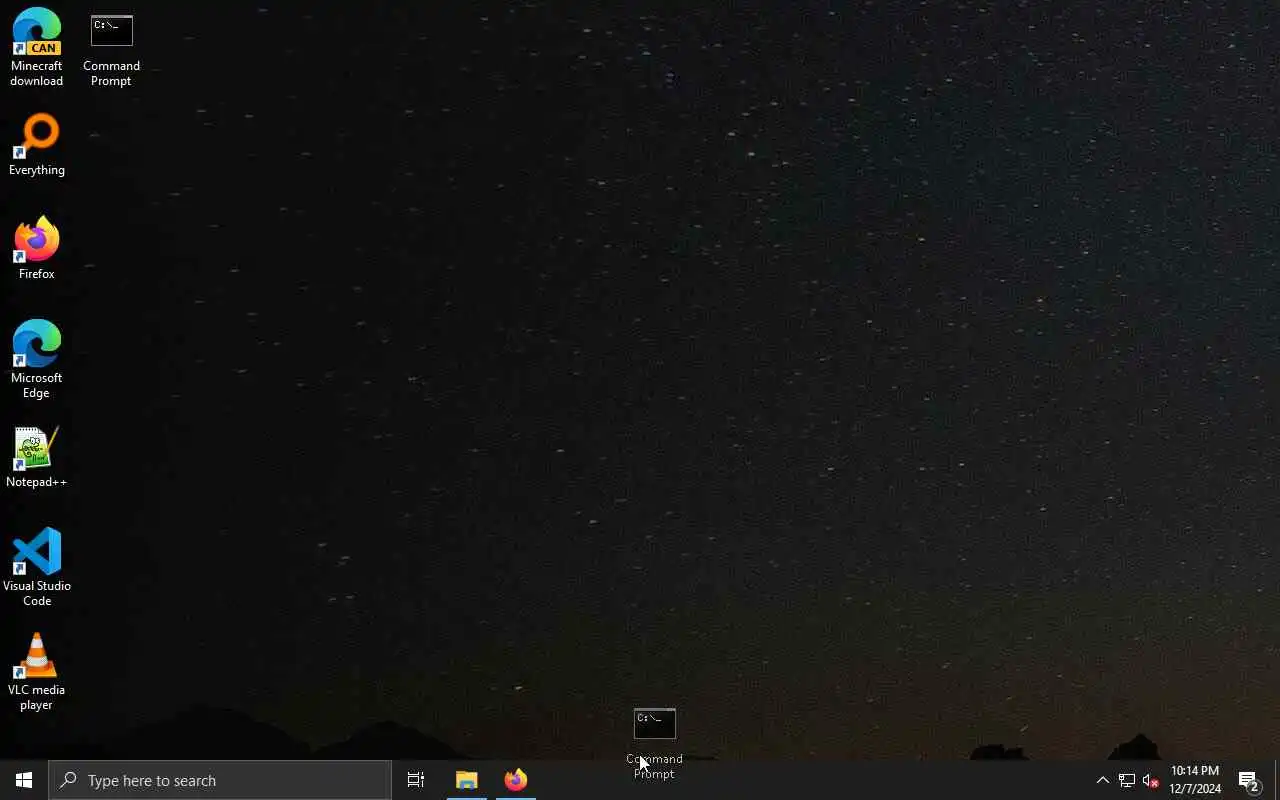
Task: Open the clock showing 10:14 PM
Action: pyautogui.click(x=1195, y=780)
